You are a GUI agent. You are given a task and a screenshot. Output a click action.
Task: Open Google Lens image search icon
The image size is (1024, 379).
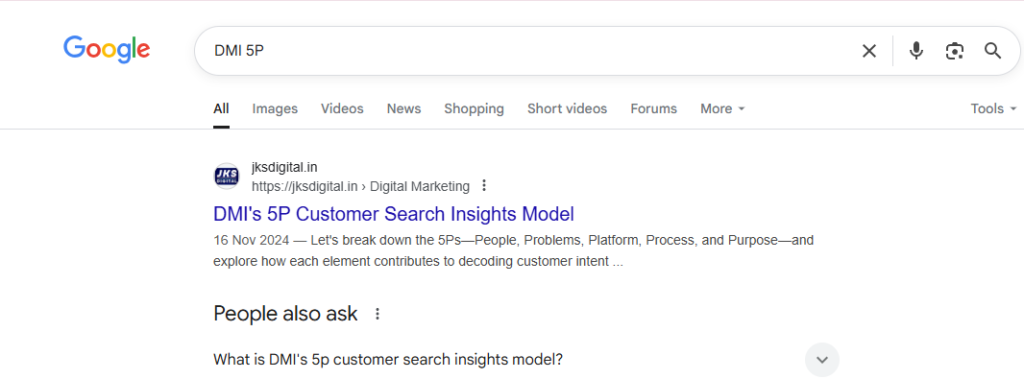(x=954, y=51)
